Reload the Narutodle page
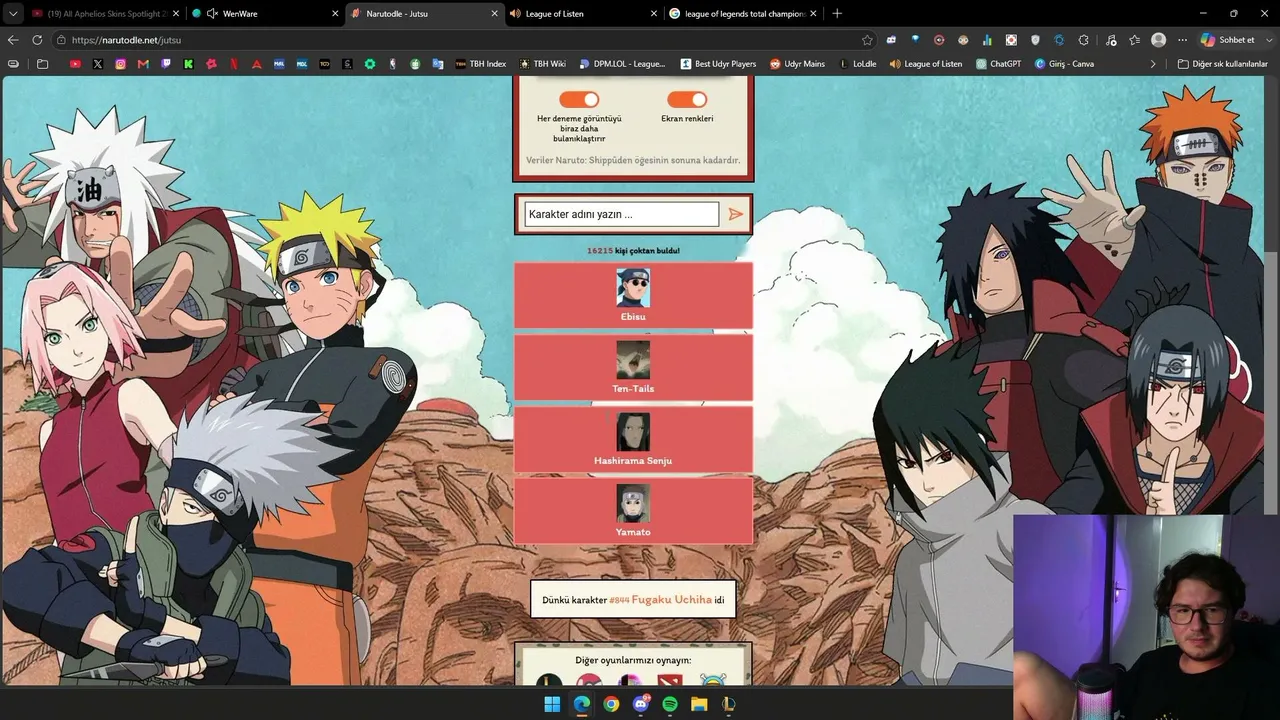Screen dimensions: 1280x720 37,40
